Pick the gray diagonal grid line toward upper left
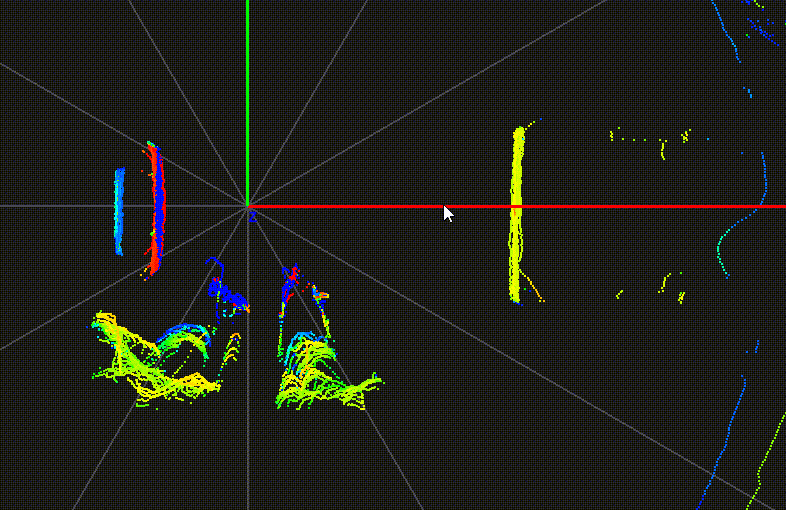The width and height of the screenshot is (786, 510). click(100, 121)
